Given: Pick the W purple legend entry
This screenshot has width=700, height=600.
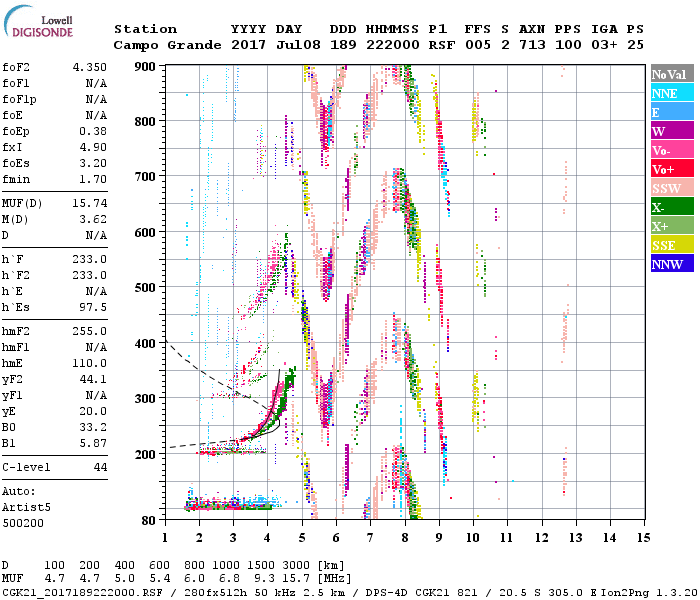Looking at the screenshot, I should click(668, 131).
